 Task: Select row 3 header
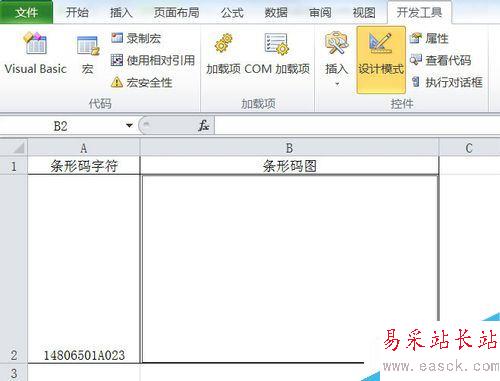click(x=14, y=373)
